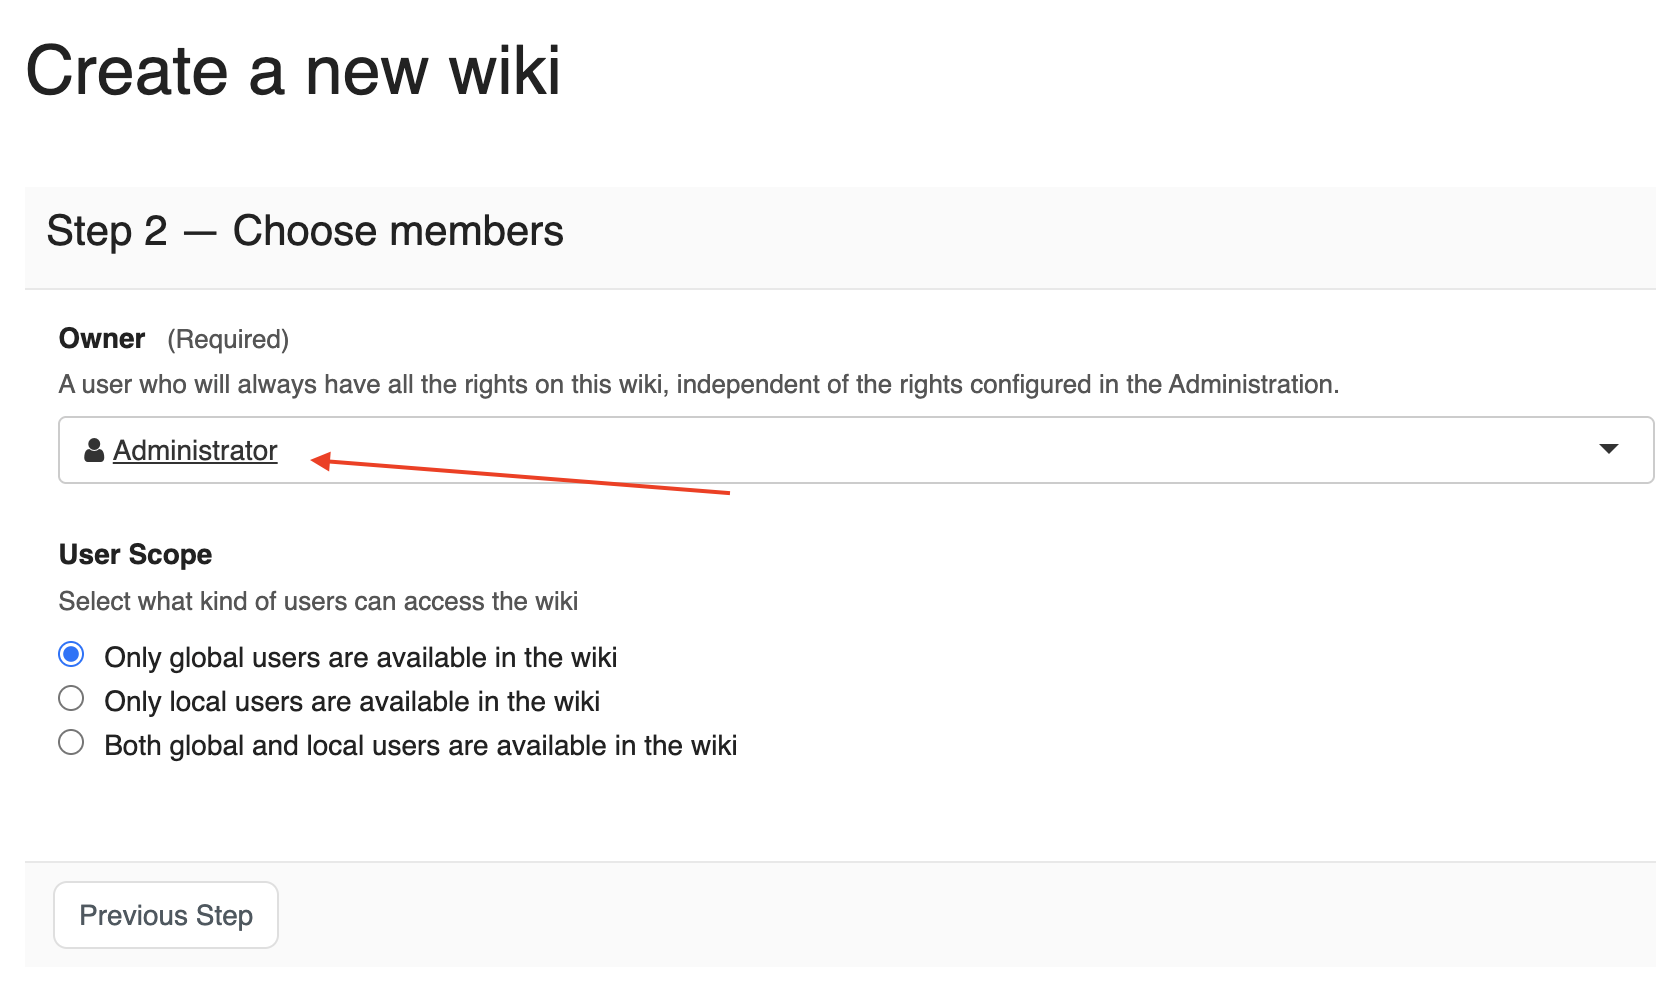The width and height of the screenshot is (1656, 986).
Task: Go back with the Previous Step button
Action: (166, 915)
